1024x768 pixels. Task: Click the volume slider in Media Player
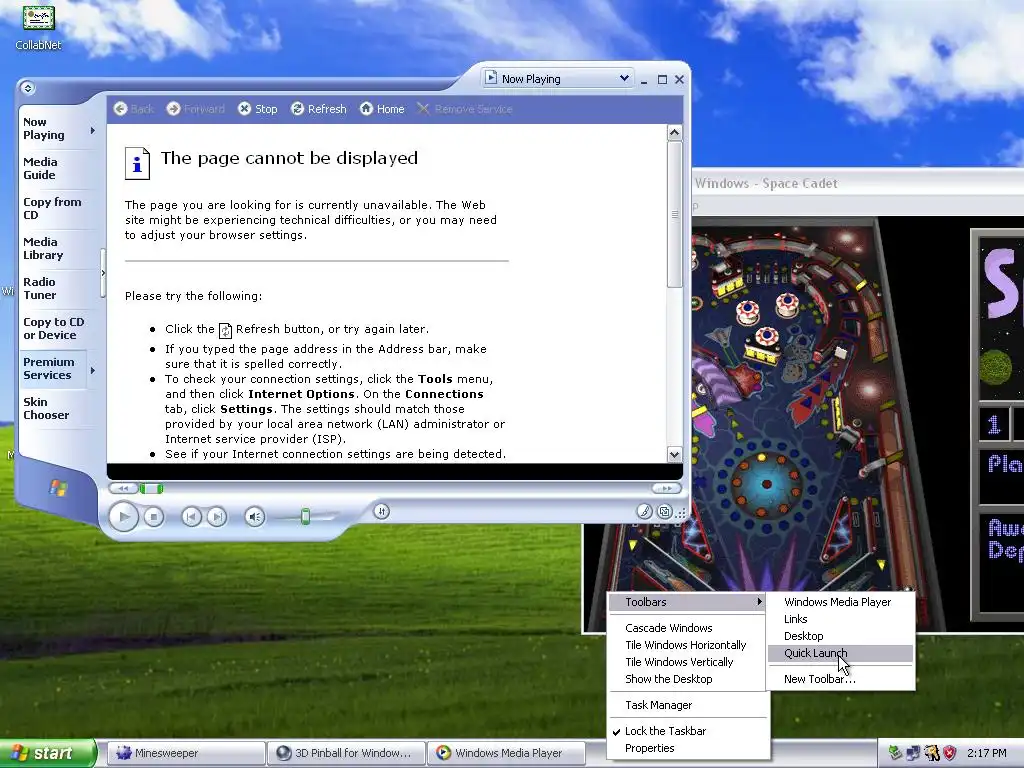pyautogui.click(x=305, y=517)
